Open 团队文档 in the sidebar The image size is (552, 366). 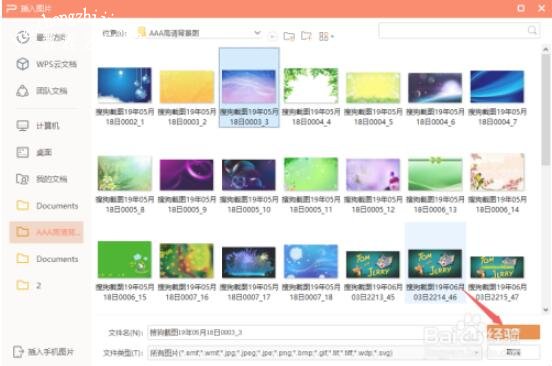coord(42,91)
